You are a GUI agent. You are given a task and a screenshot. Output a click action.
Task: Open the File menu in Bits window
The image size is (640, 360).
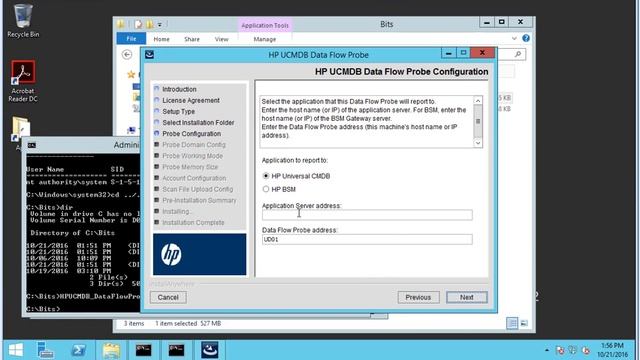coord(131,39)
